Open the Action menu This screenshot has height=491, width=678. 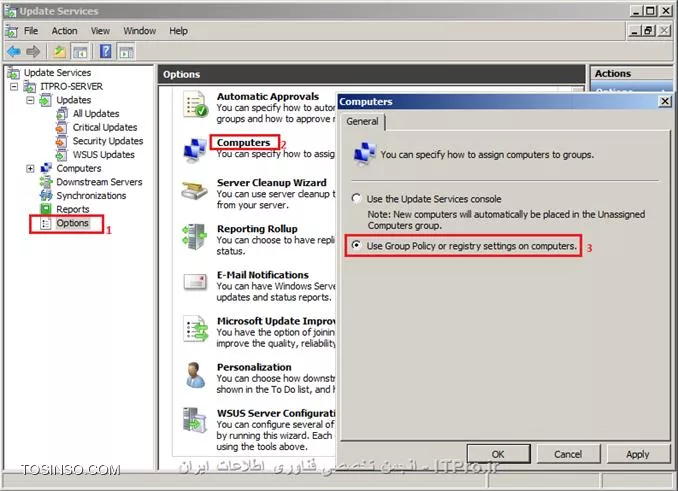[64, 31]
